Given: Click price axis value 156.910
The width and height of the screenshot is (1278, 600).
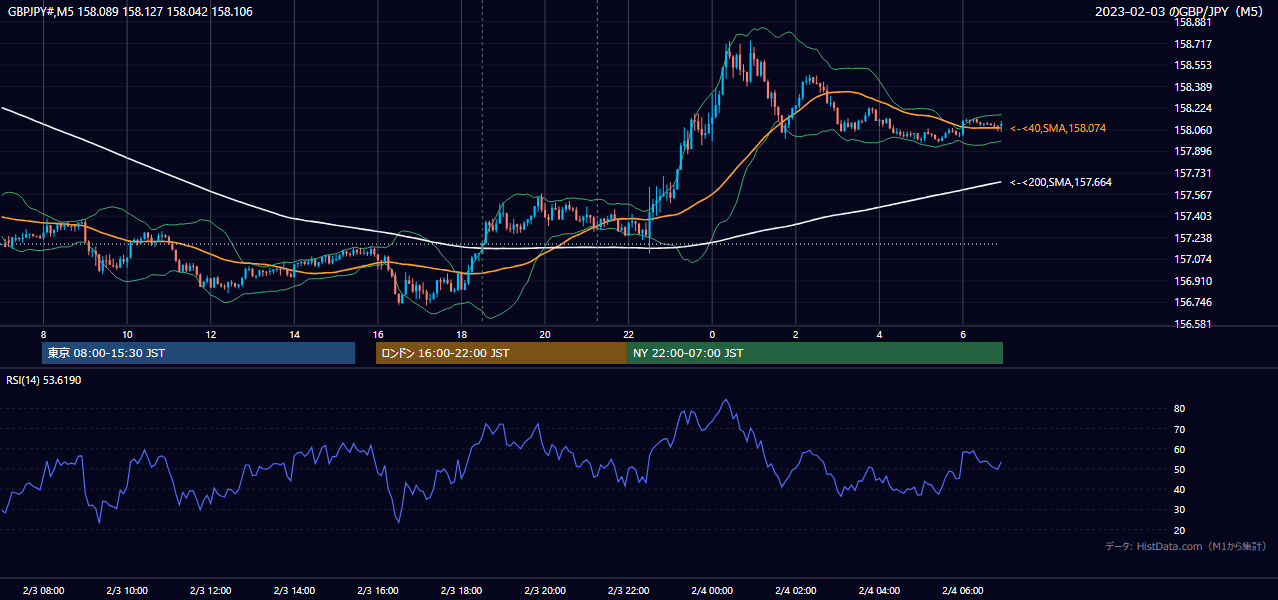Looking at the screenshot, I should [x=1193, y=281].
